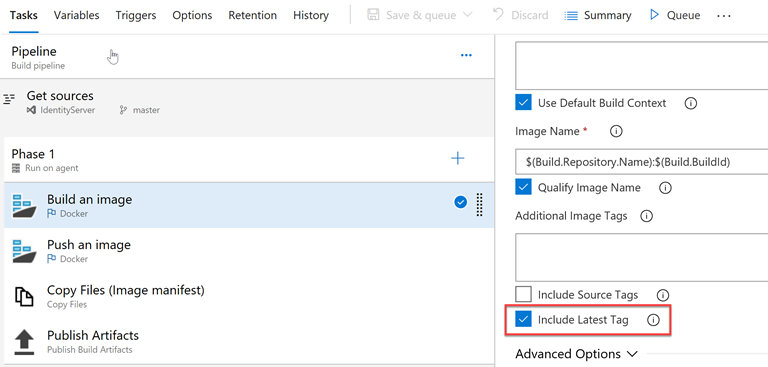The width and height of the screenshot is (768, 367).
Task: Click the Additional Image Tags text area
Action: click(642, 257)
